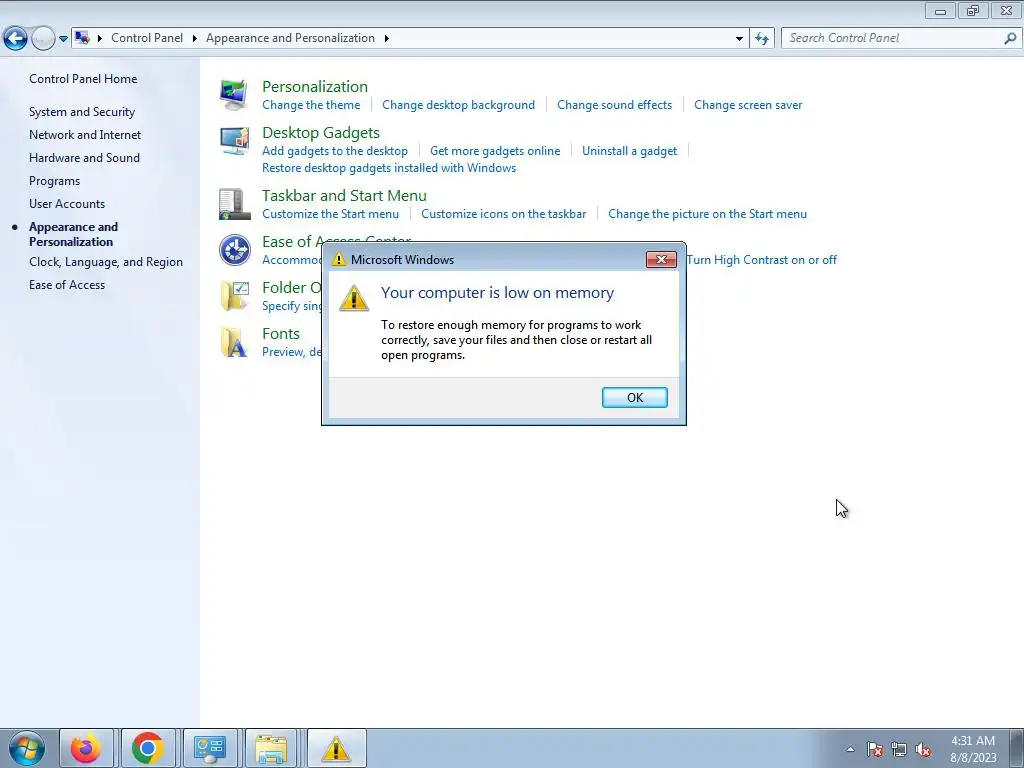This screenshot has width=1024, height=768.
Task: Click OK in low memory dialog
Action: click(634, 398)
